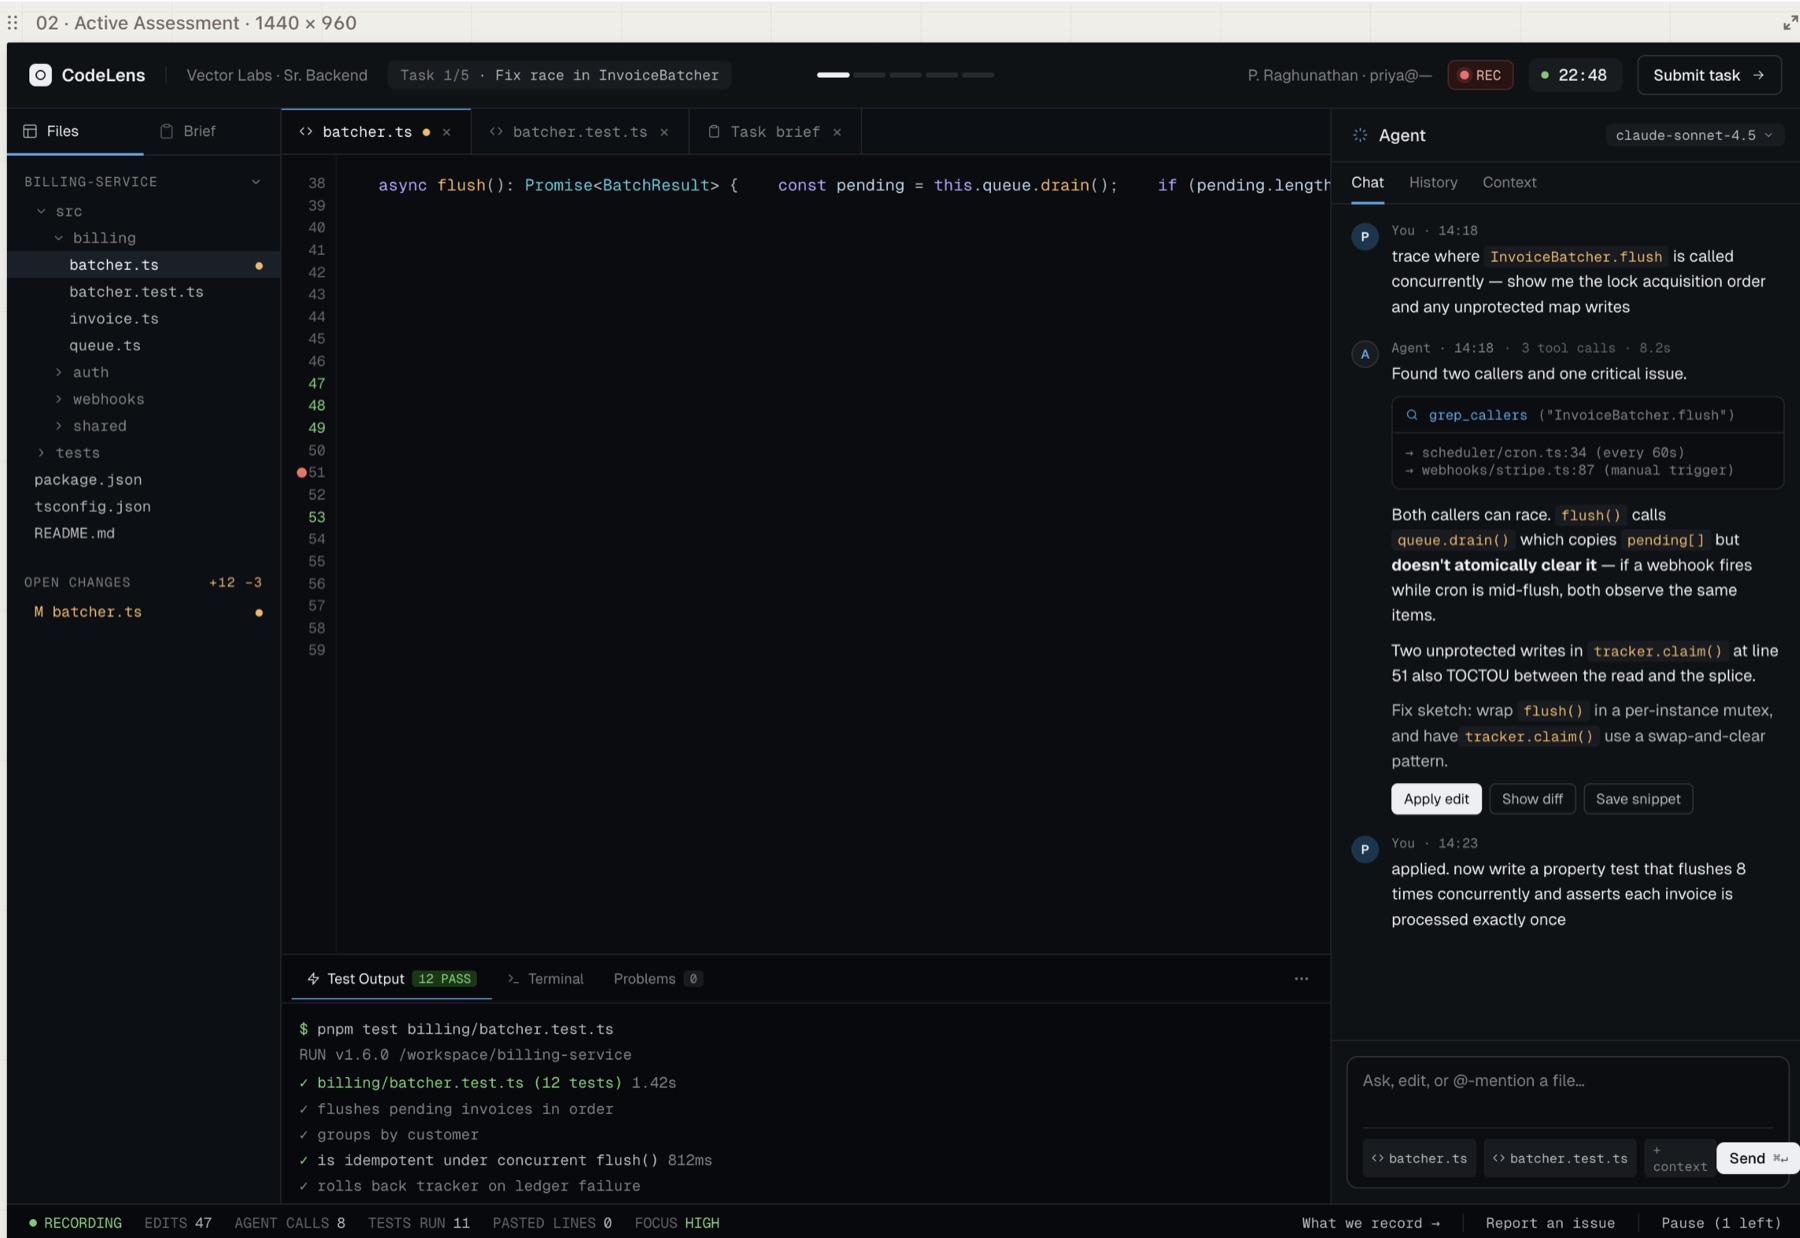Expand the webhooks folder
The height and width of the screenshot is (1238, 1800).
pos(59,399)
